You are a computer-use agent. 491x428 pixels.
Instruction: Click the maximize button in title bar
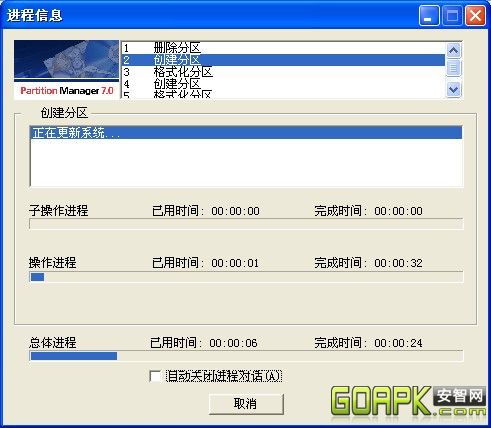tap(452, 16)
